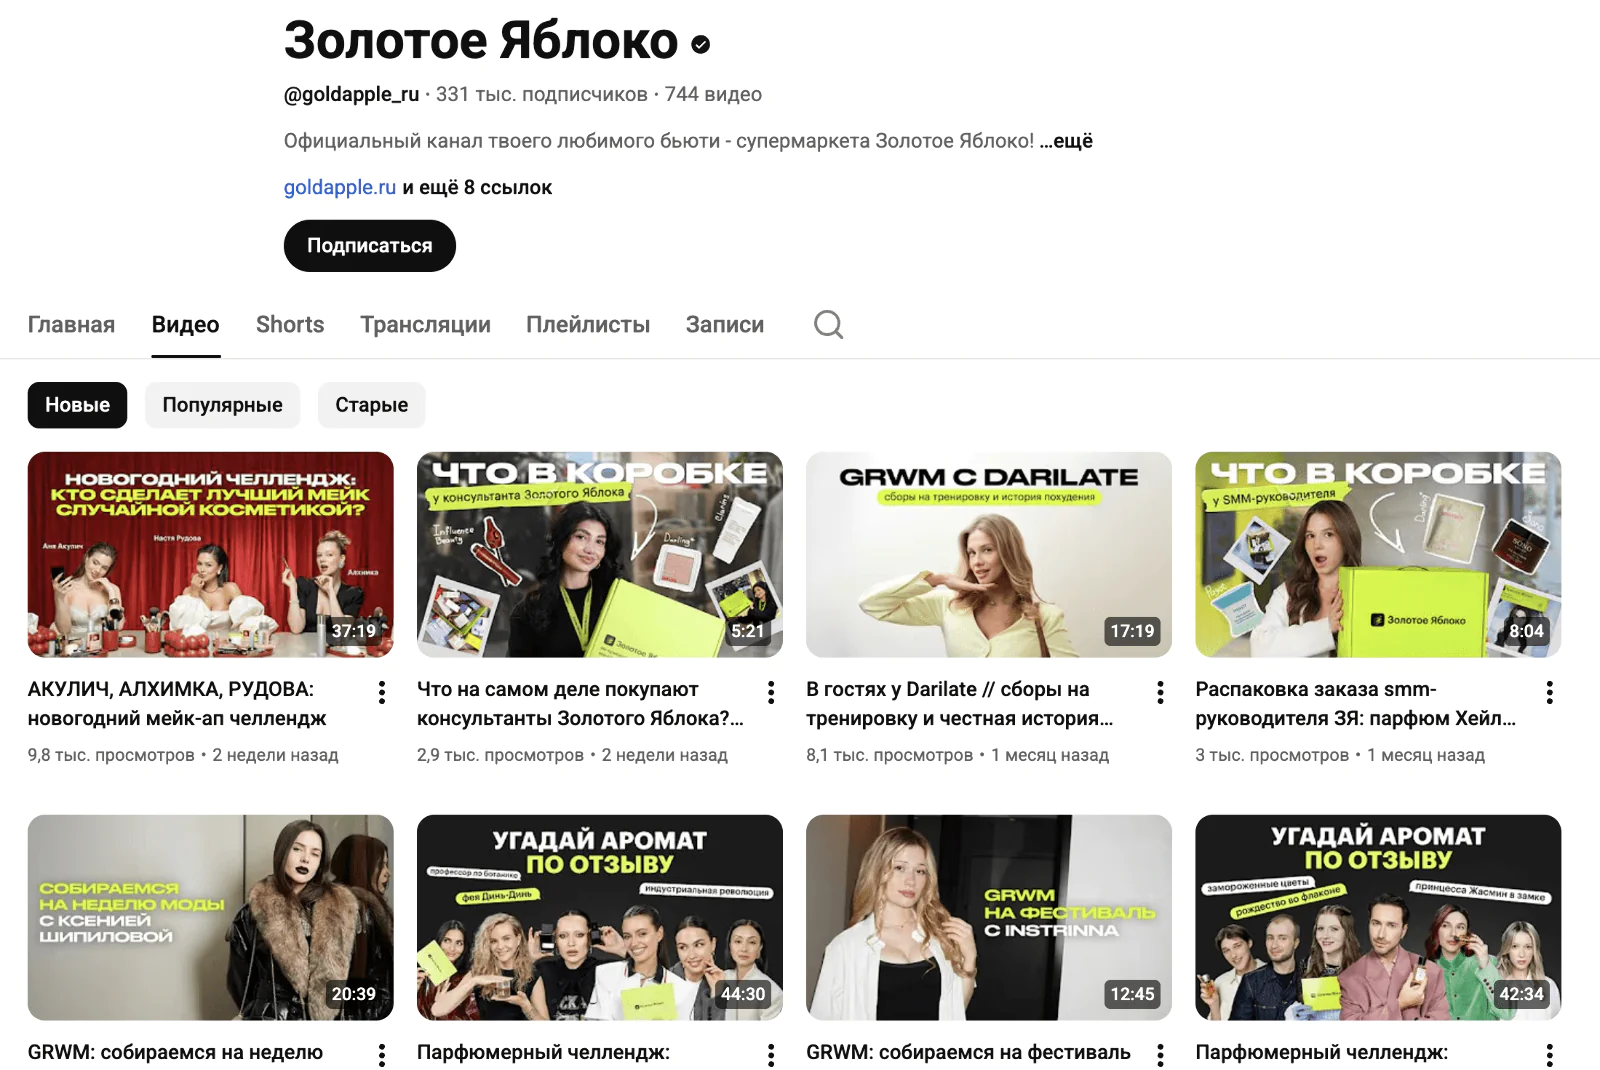Open menu for first Парфюмерный челлендж video
The width and height of the screenshot is (1600, 1070).
click(x=771, y=1054)
